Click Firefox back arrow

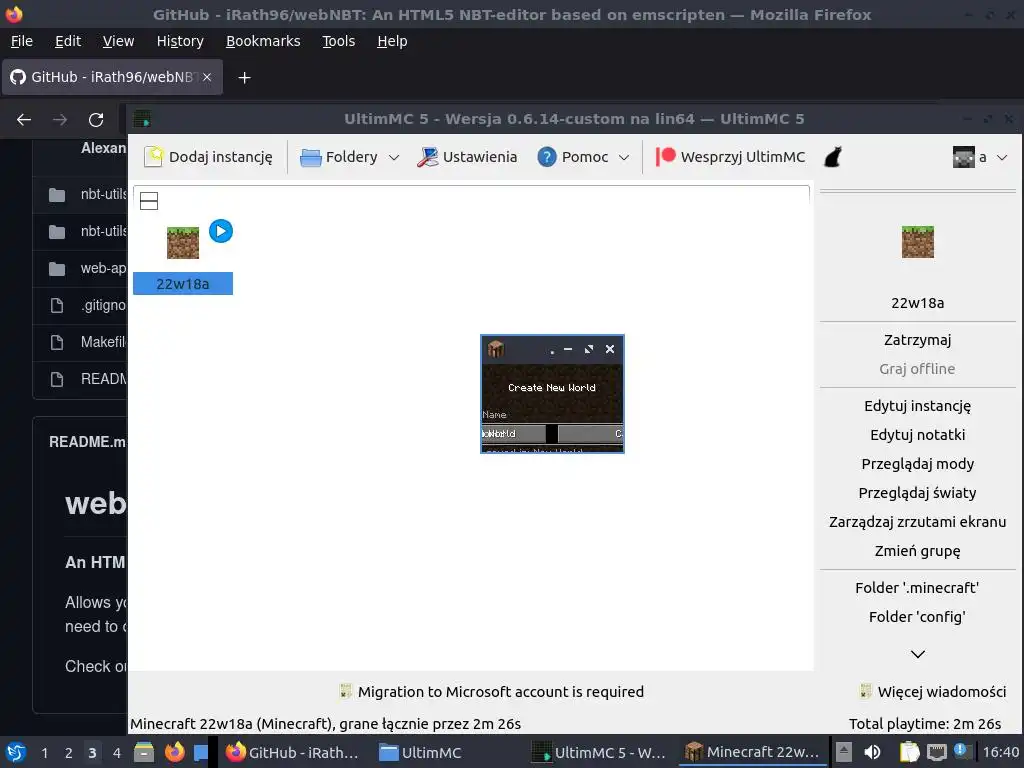click(x=24, y=120)
